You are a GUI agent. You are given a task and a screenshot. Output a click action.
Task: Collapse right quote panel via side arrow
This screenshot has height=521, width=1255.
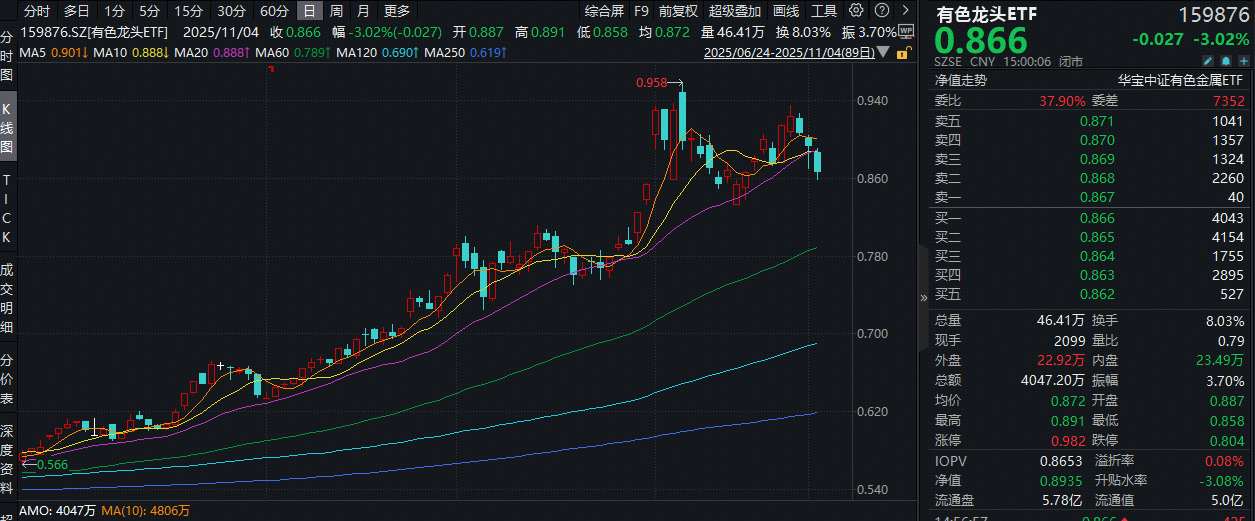point(923,297)
